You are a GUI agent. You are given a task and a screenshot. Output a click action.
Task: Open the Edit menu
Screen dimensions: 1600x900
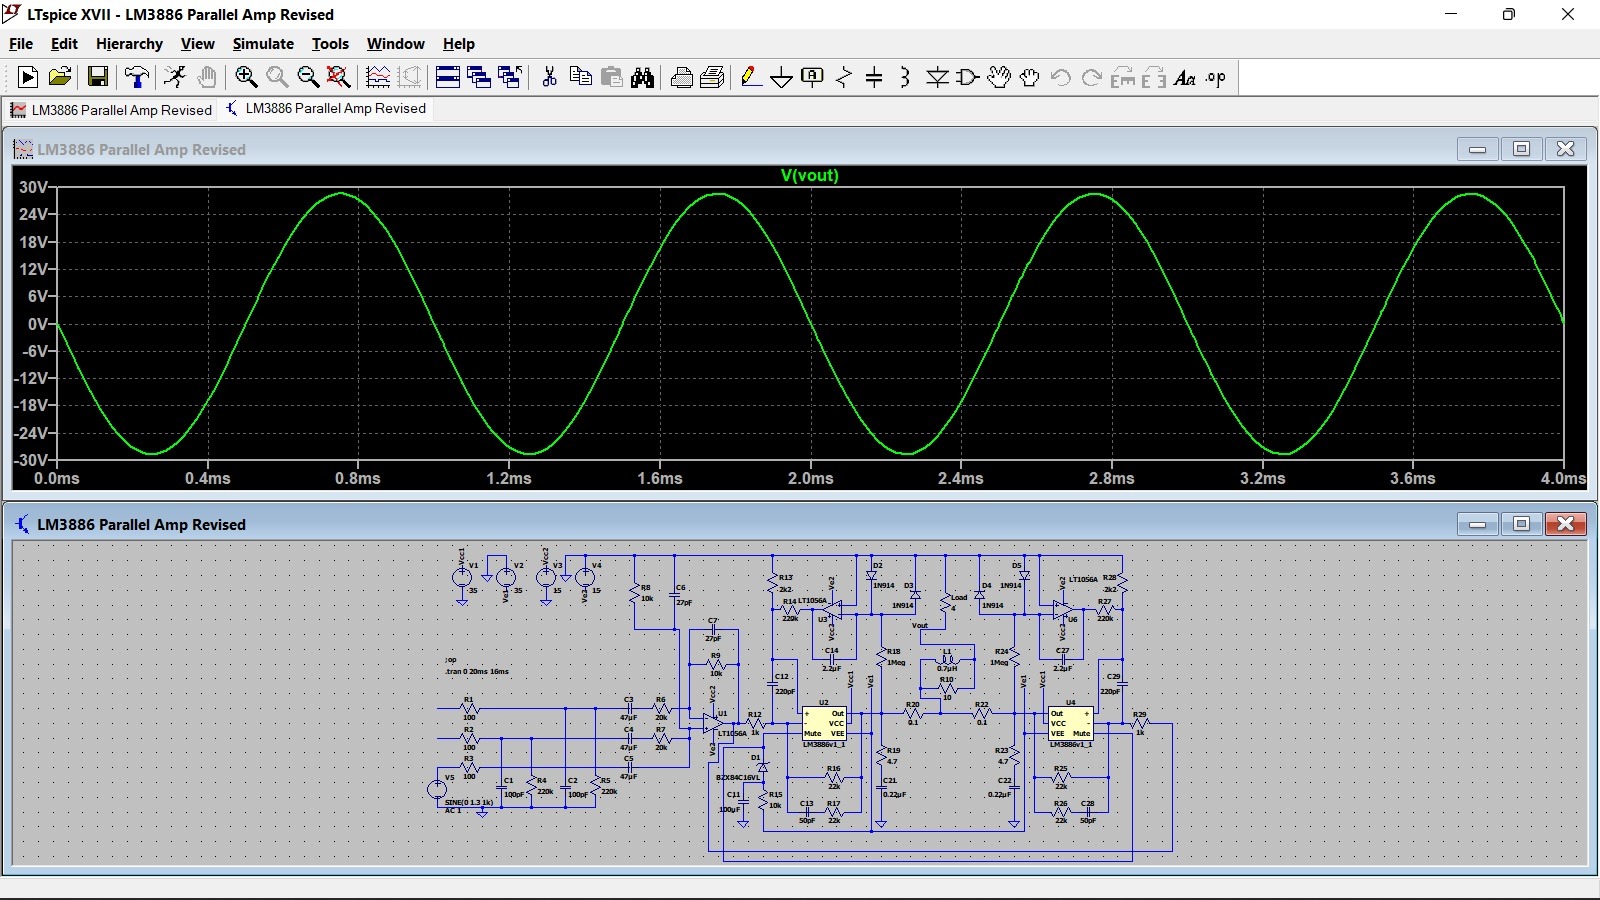click(64, 44)
